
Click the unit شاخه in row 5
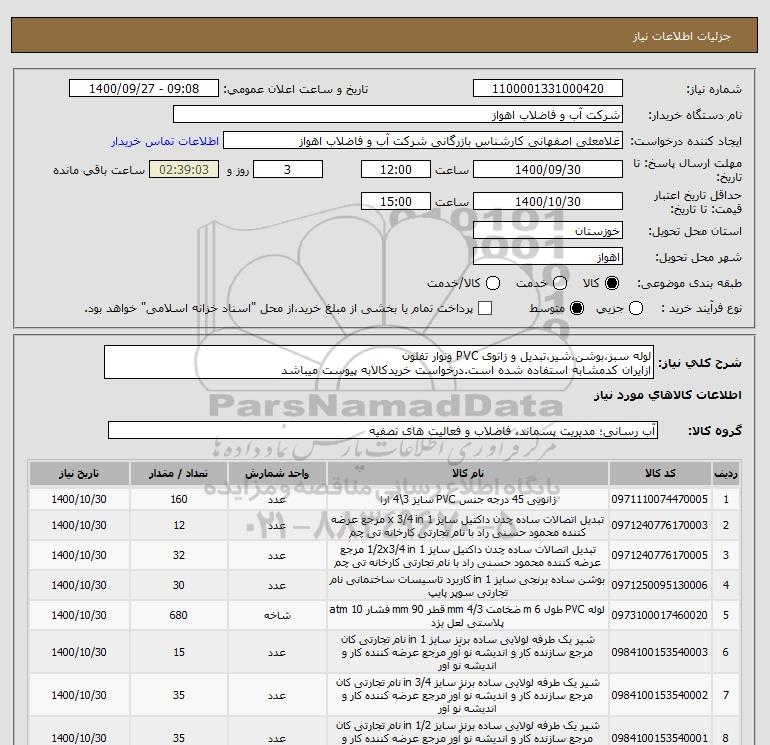click(x=277, y=615)
